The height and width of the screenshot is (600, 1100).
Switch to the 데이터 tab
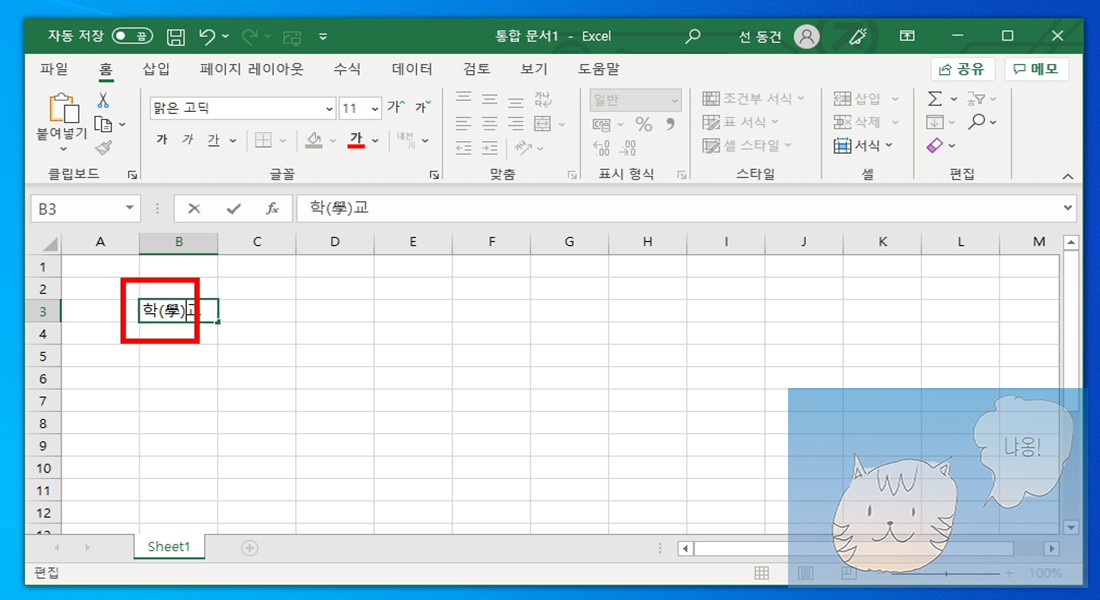(x=412, y=69)
